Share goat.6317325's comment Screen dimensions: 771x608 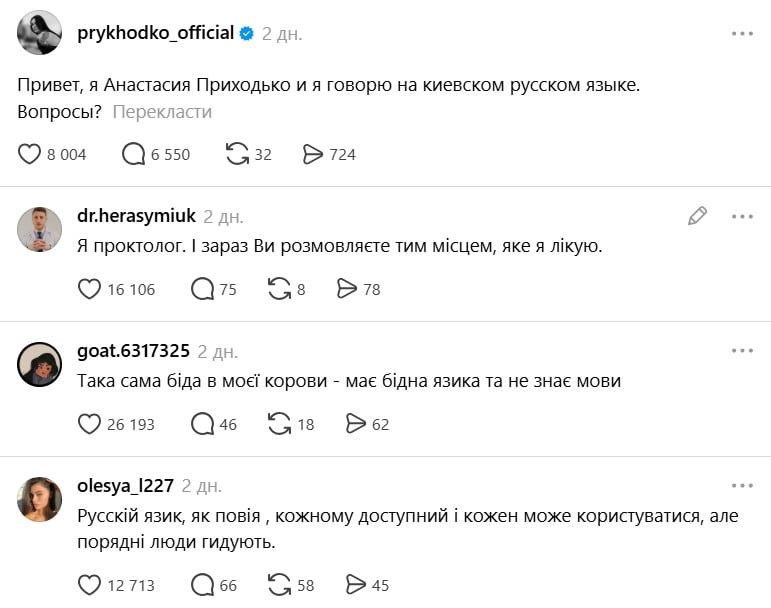355,424
